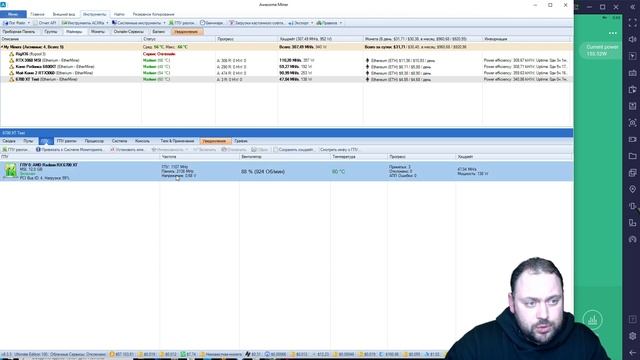
Task: Select the AMD Radeon RX 6700 XT row
Action: pos(287,171)
